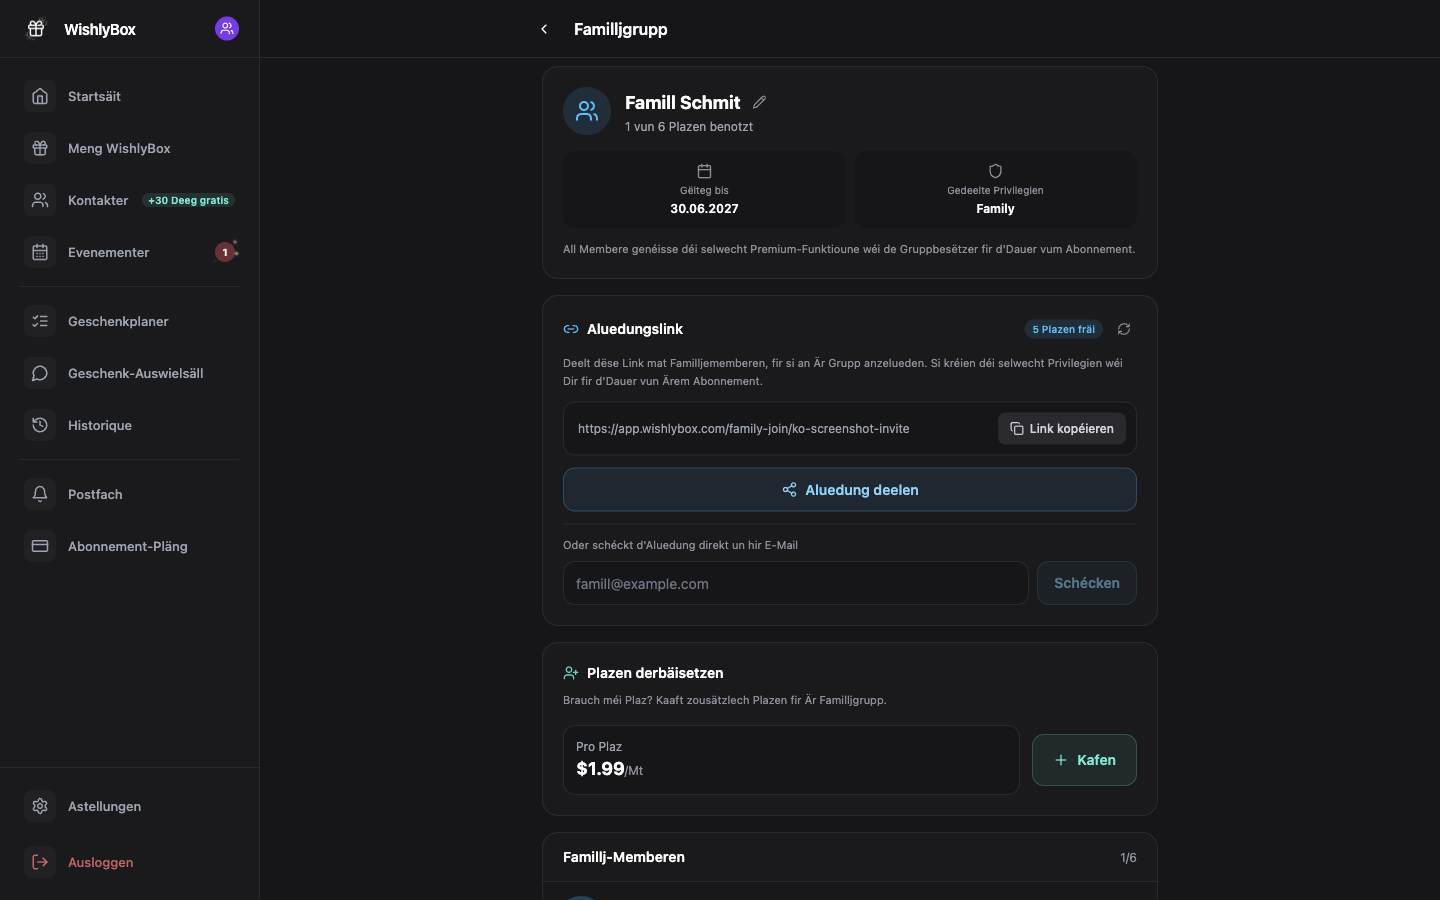Click the add-person icon beside Plazen derbäisetzen
This screenshot has height=900, width=1440.
tap(571, 673)
